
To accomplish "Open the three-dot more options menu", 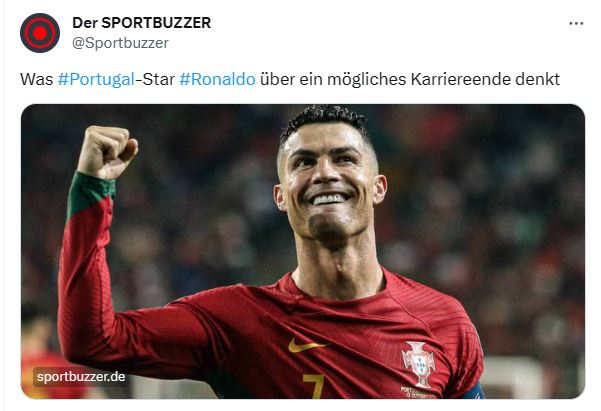I will (576, 24).
